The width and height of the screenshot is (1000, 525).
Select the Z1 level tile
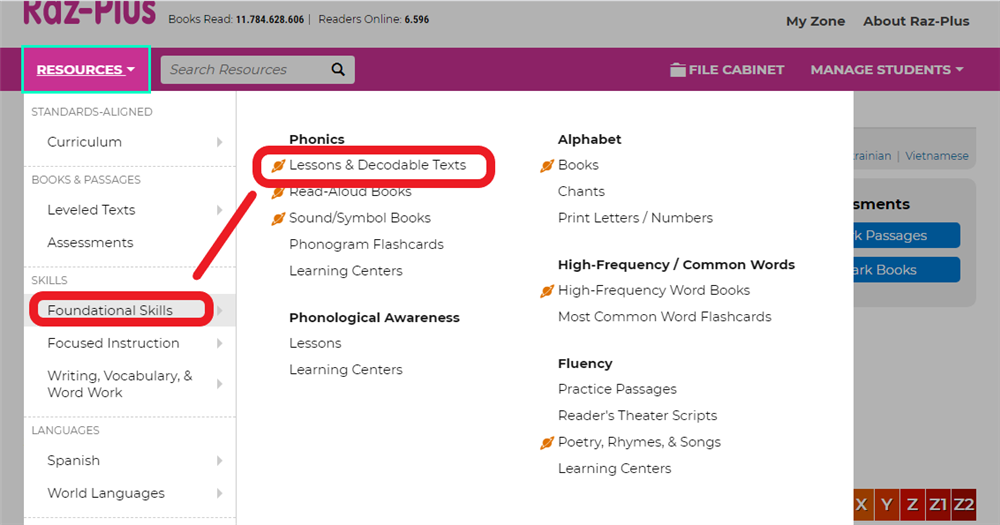pos(937,505)
